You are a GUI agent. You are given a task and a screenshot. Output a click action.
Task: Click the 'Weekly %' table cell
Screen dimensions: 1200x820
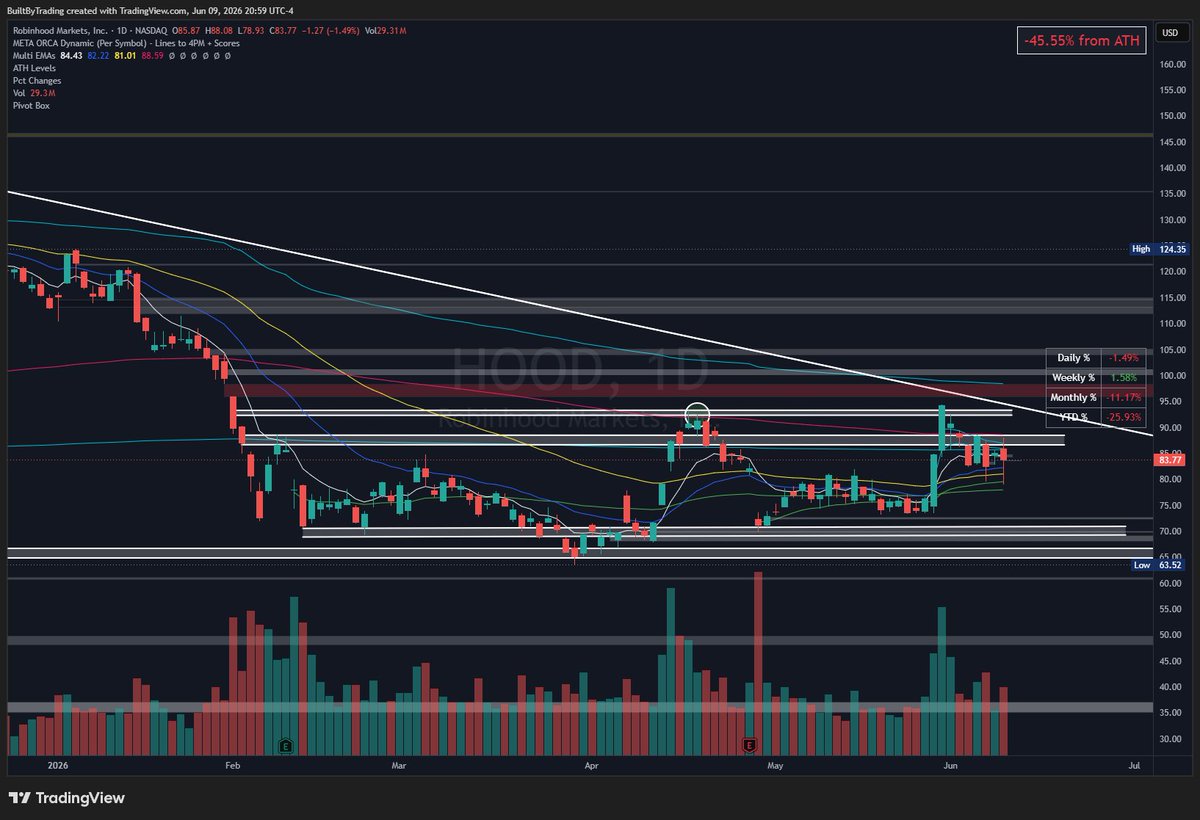click(x=1073, y=377)
